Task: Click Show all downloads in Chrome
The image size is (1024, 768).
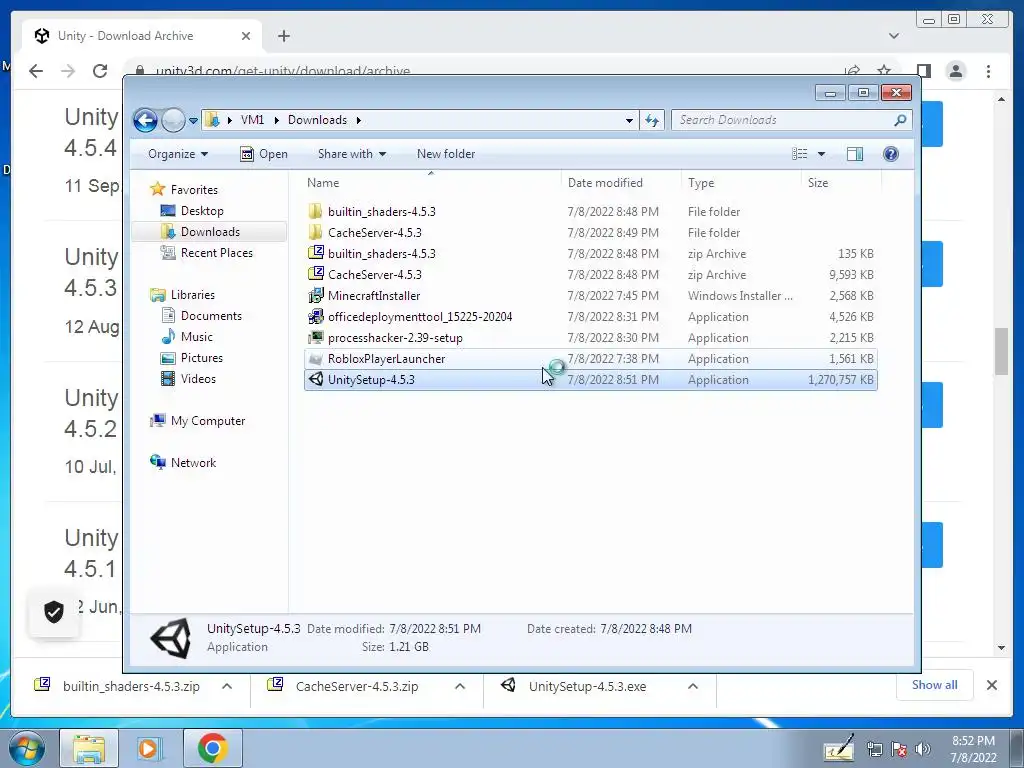Action: click(935, 685)
